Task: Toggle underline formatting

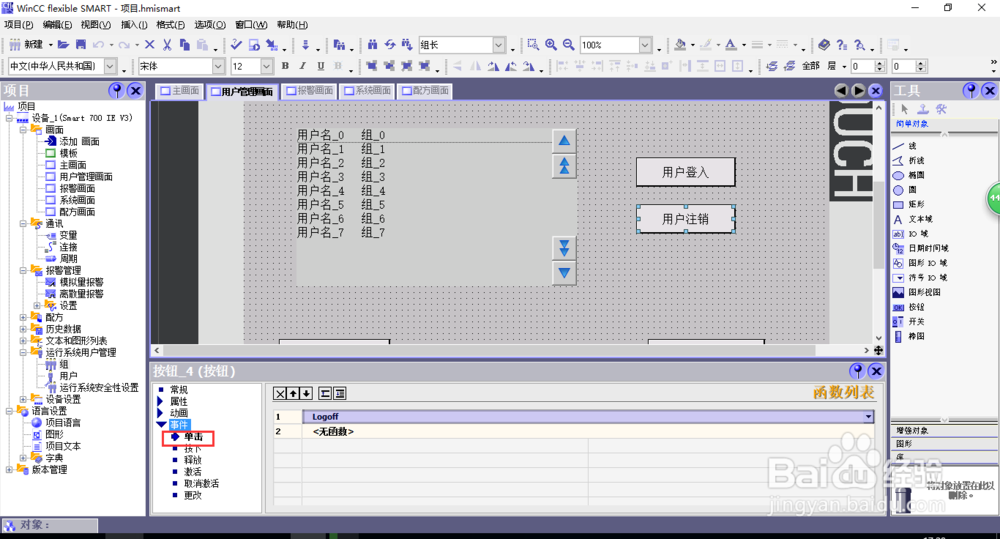Action: 321,66
